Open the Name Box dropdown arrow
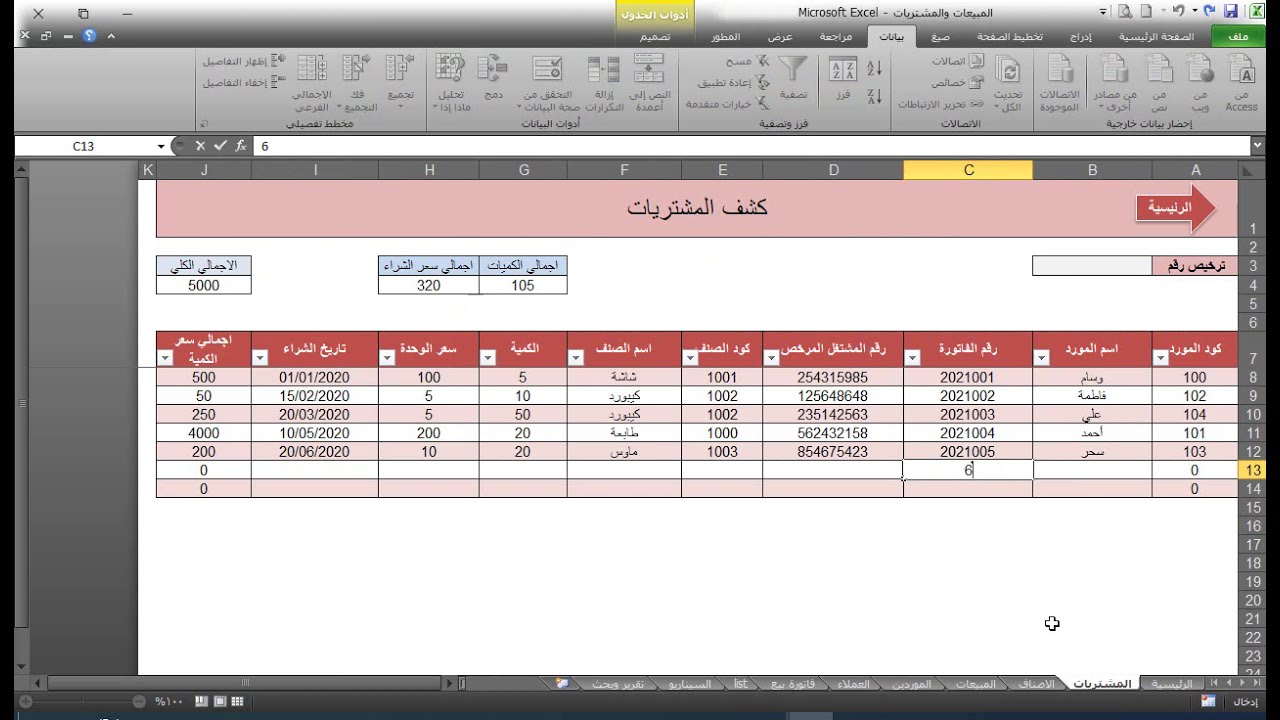 tap(161, 146)
